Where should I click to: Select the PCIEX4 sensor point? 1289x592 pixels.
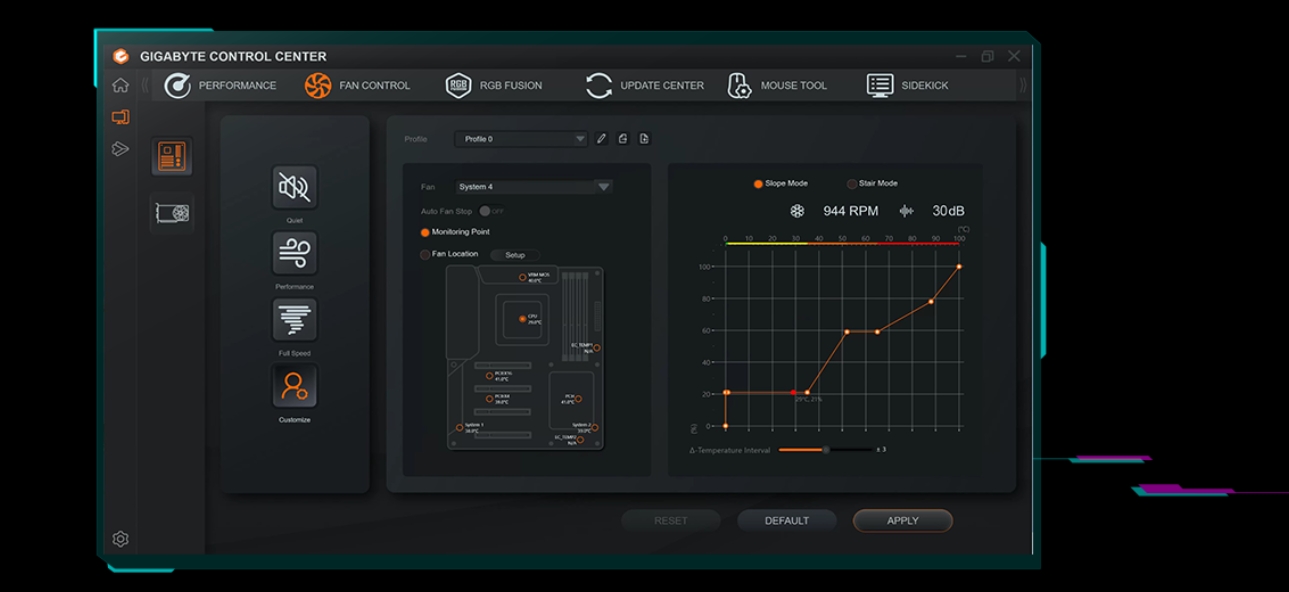pyautogui.click(x=489, y=399)
